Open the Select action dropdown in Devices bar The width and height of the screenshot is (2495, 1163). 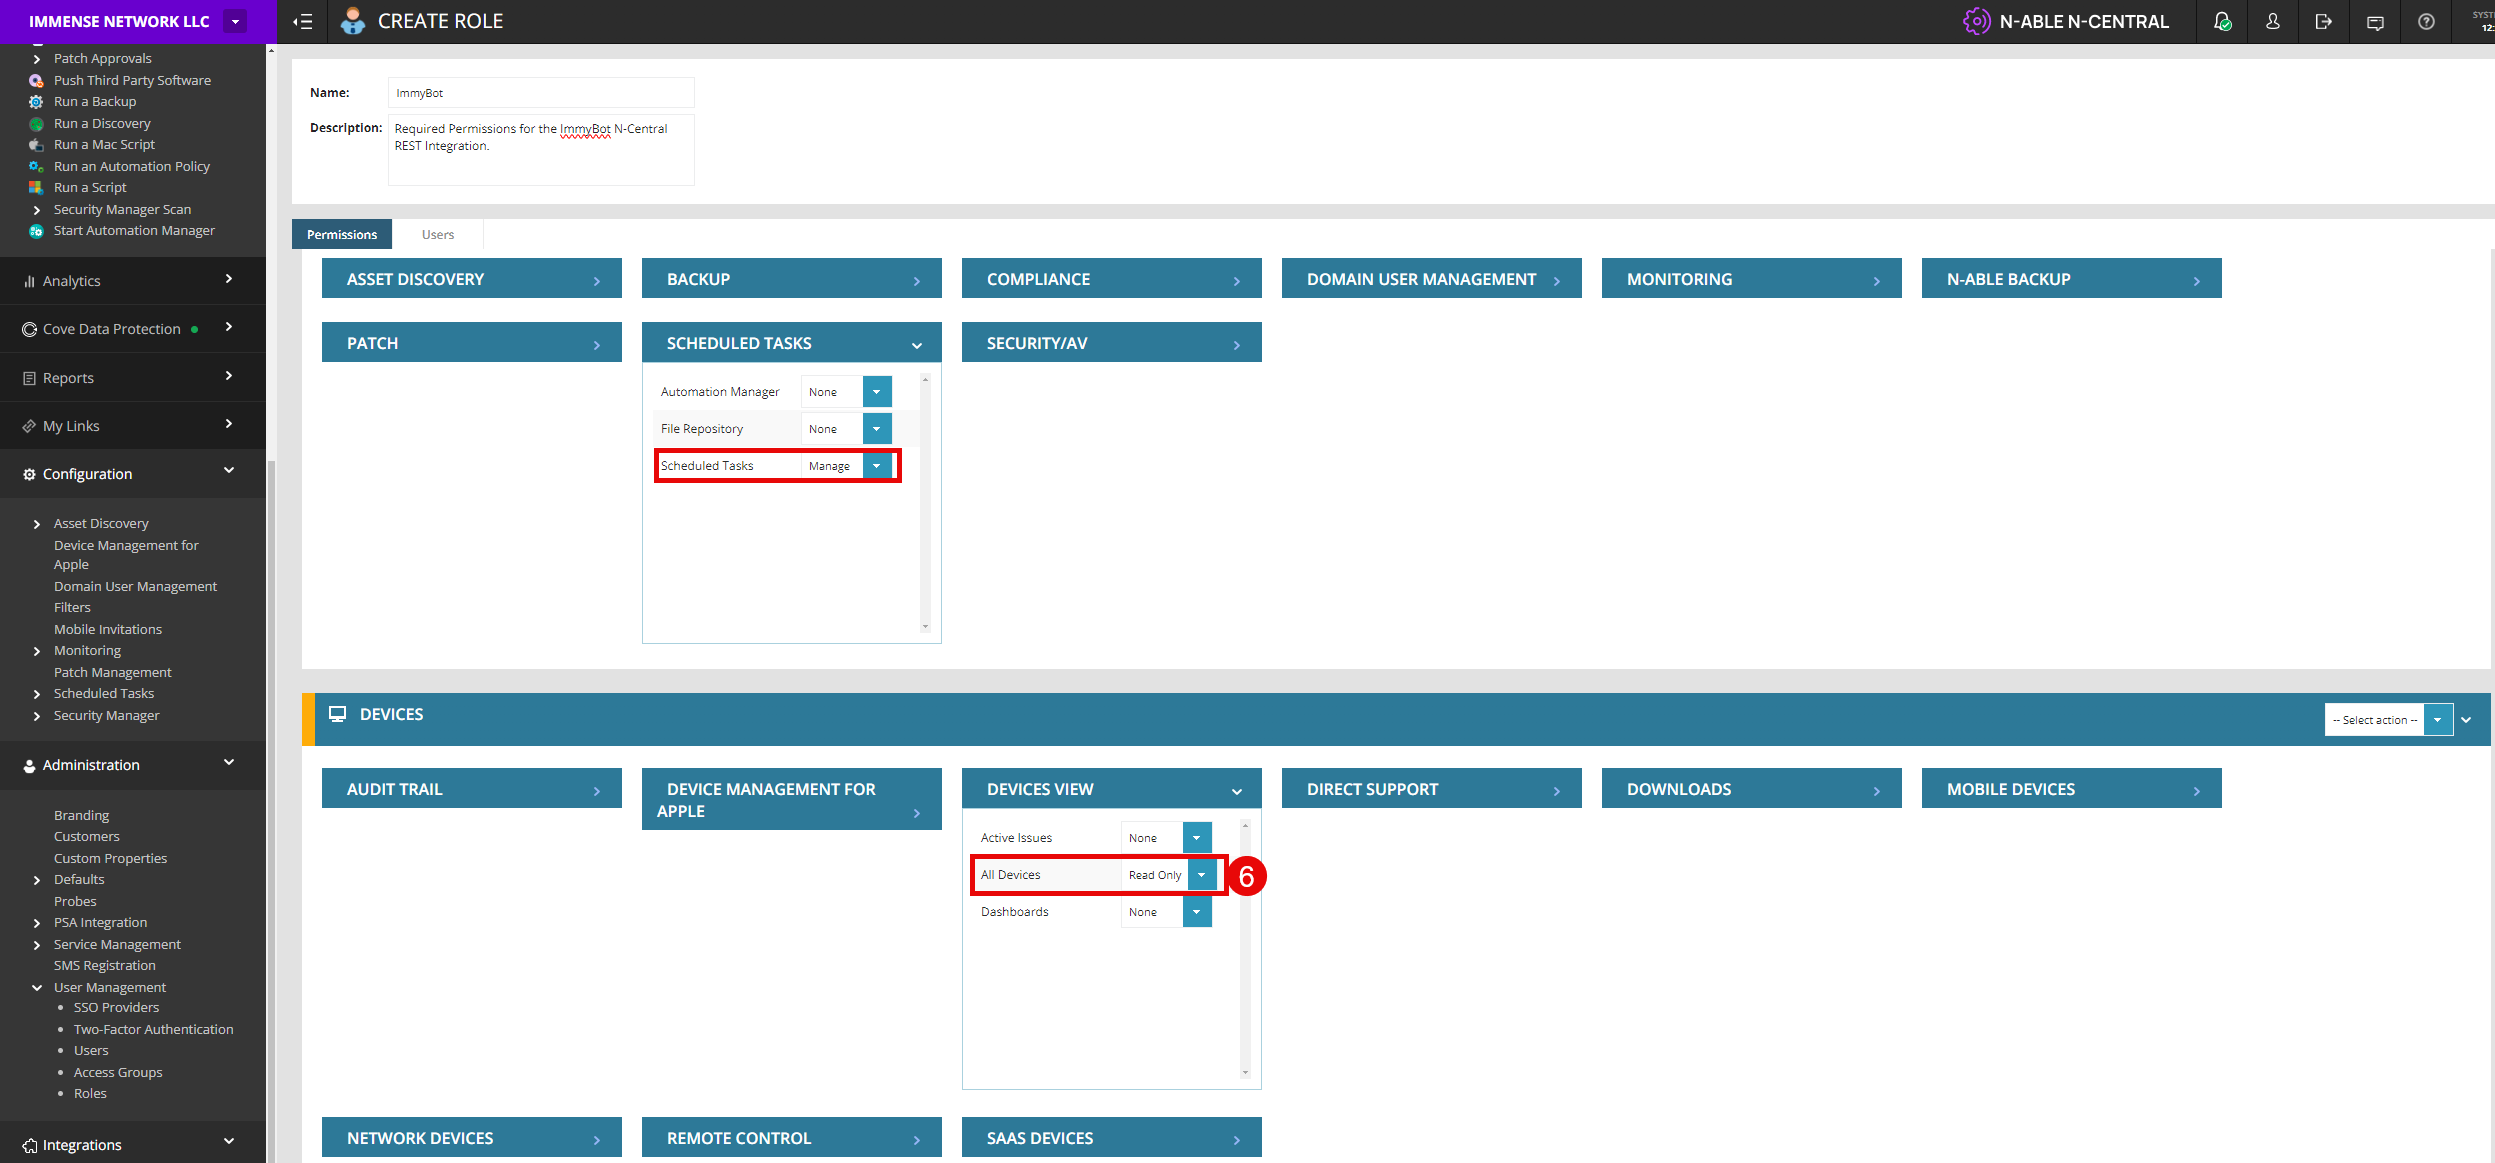(x=2437, y=720)
